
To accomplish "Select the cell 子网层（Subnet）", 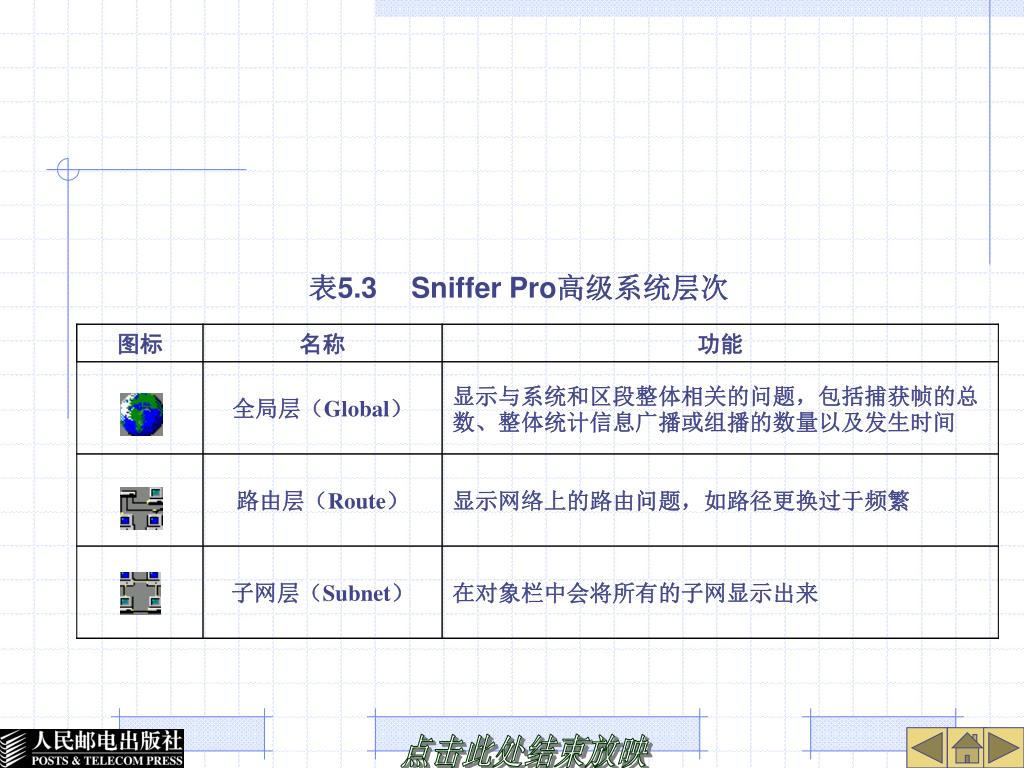I will [322, 593].
